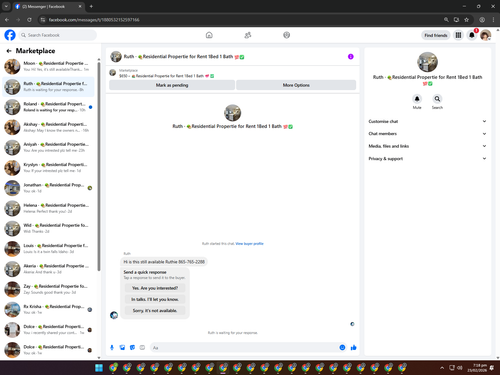This screenshot has width=500, height=375.
Task: Open the conversation with Ra Krisha
Action: point(48,310)
